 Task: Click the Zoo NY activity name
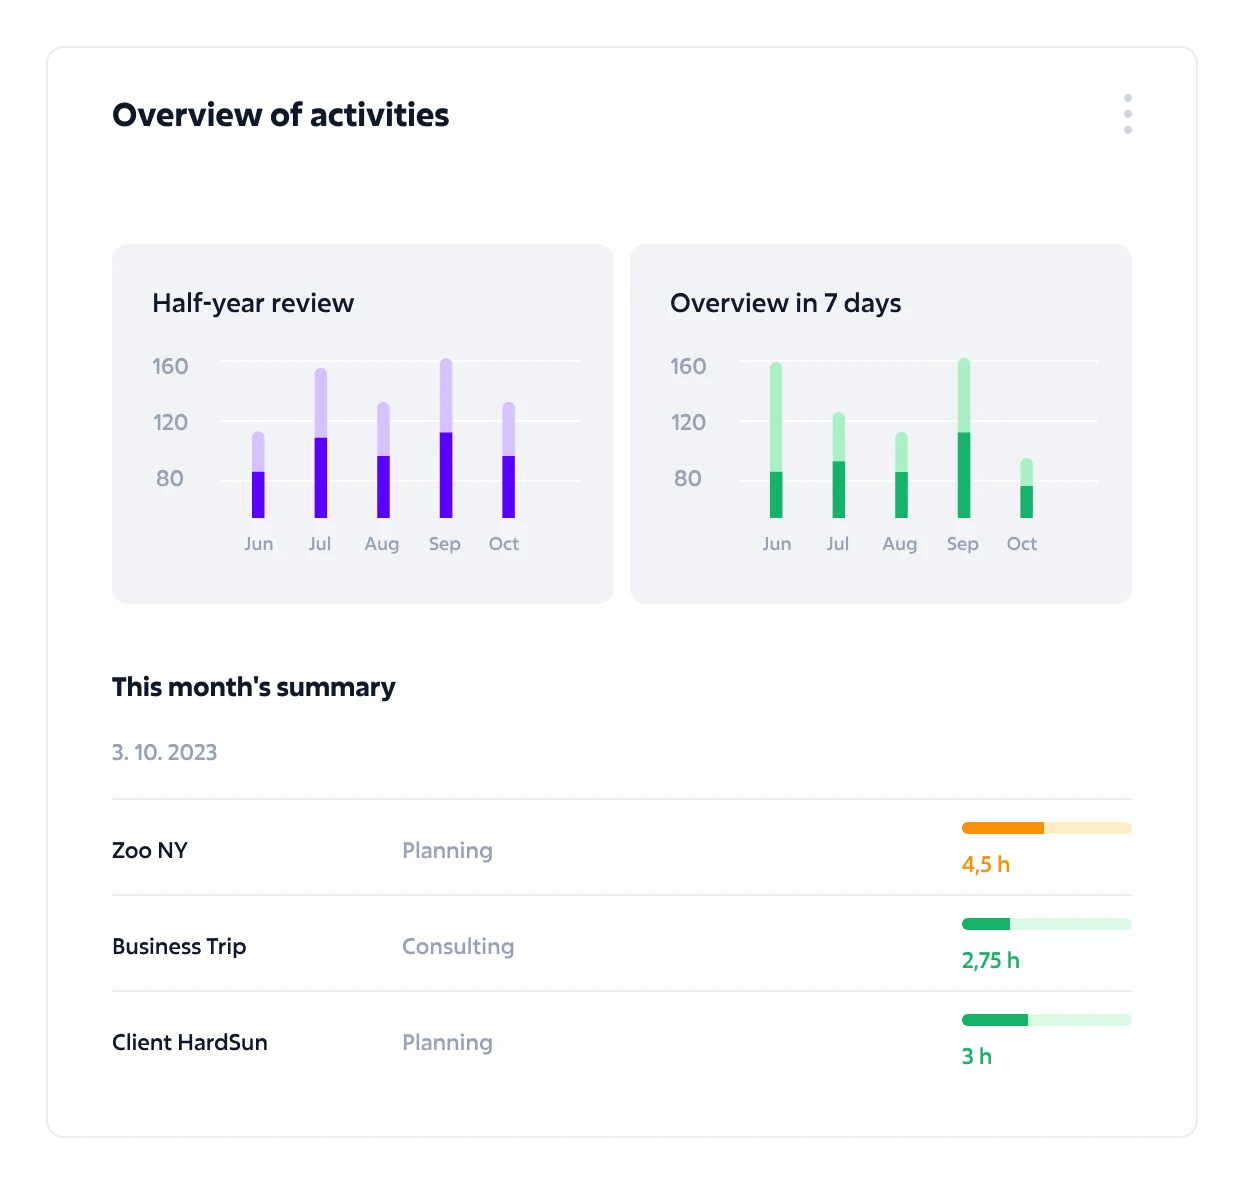pyautogui.click(x=150, y=850)
